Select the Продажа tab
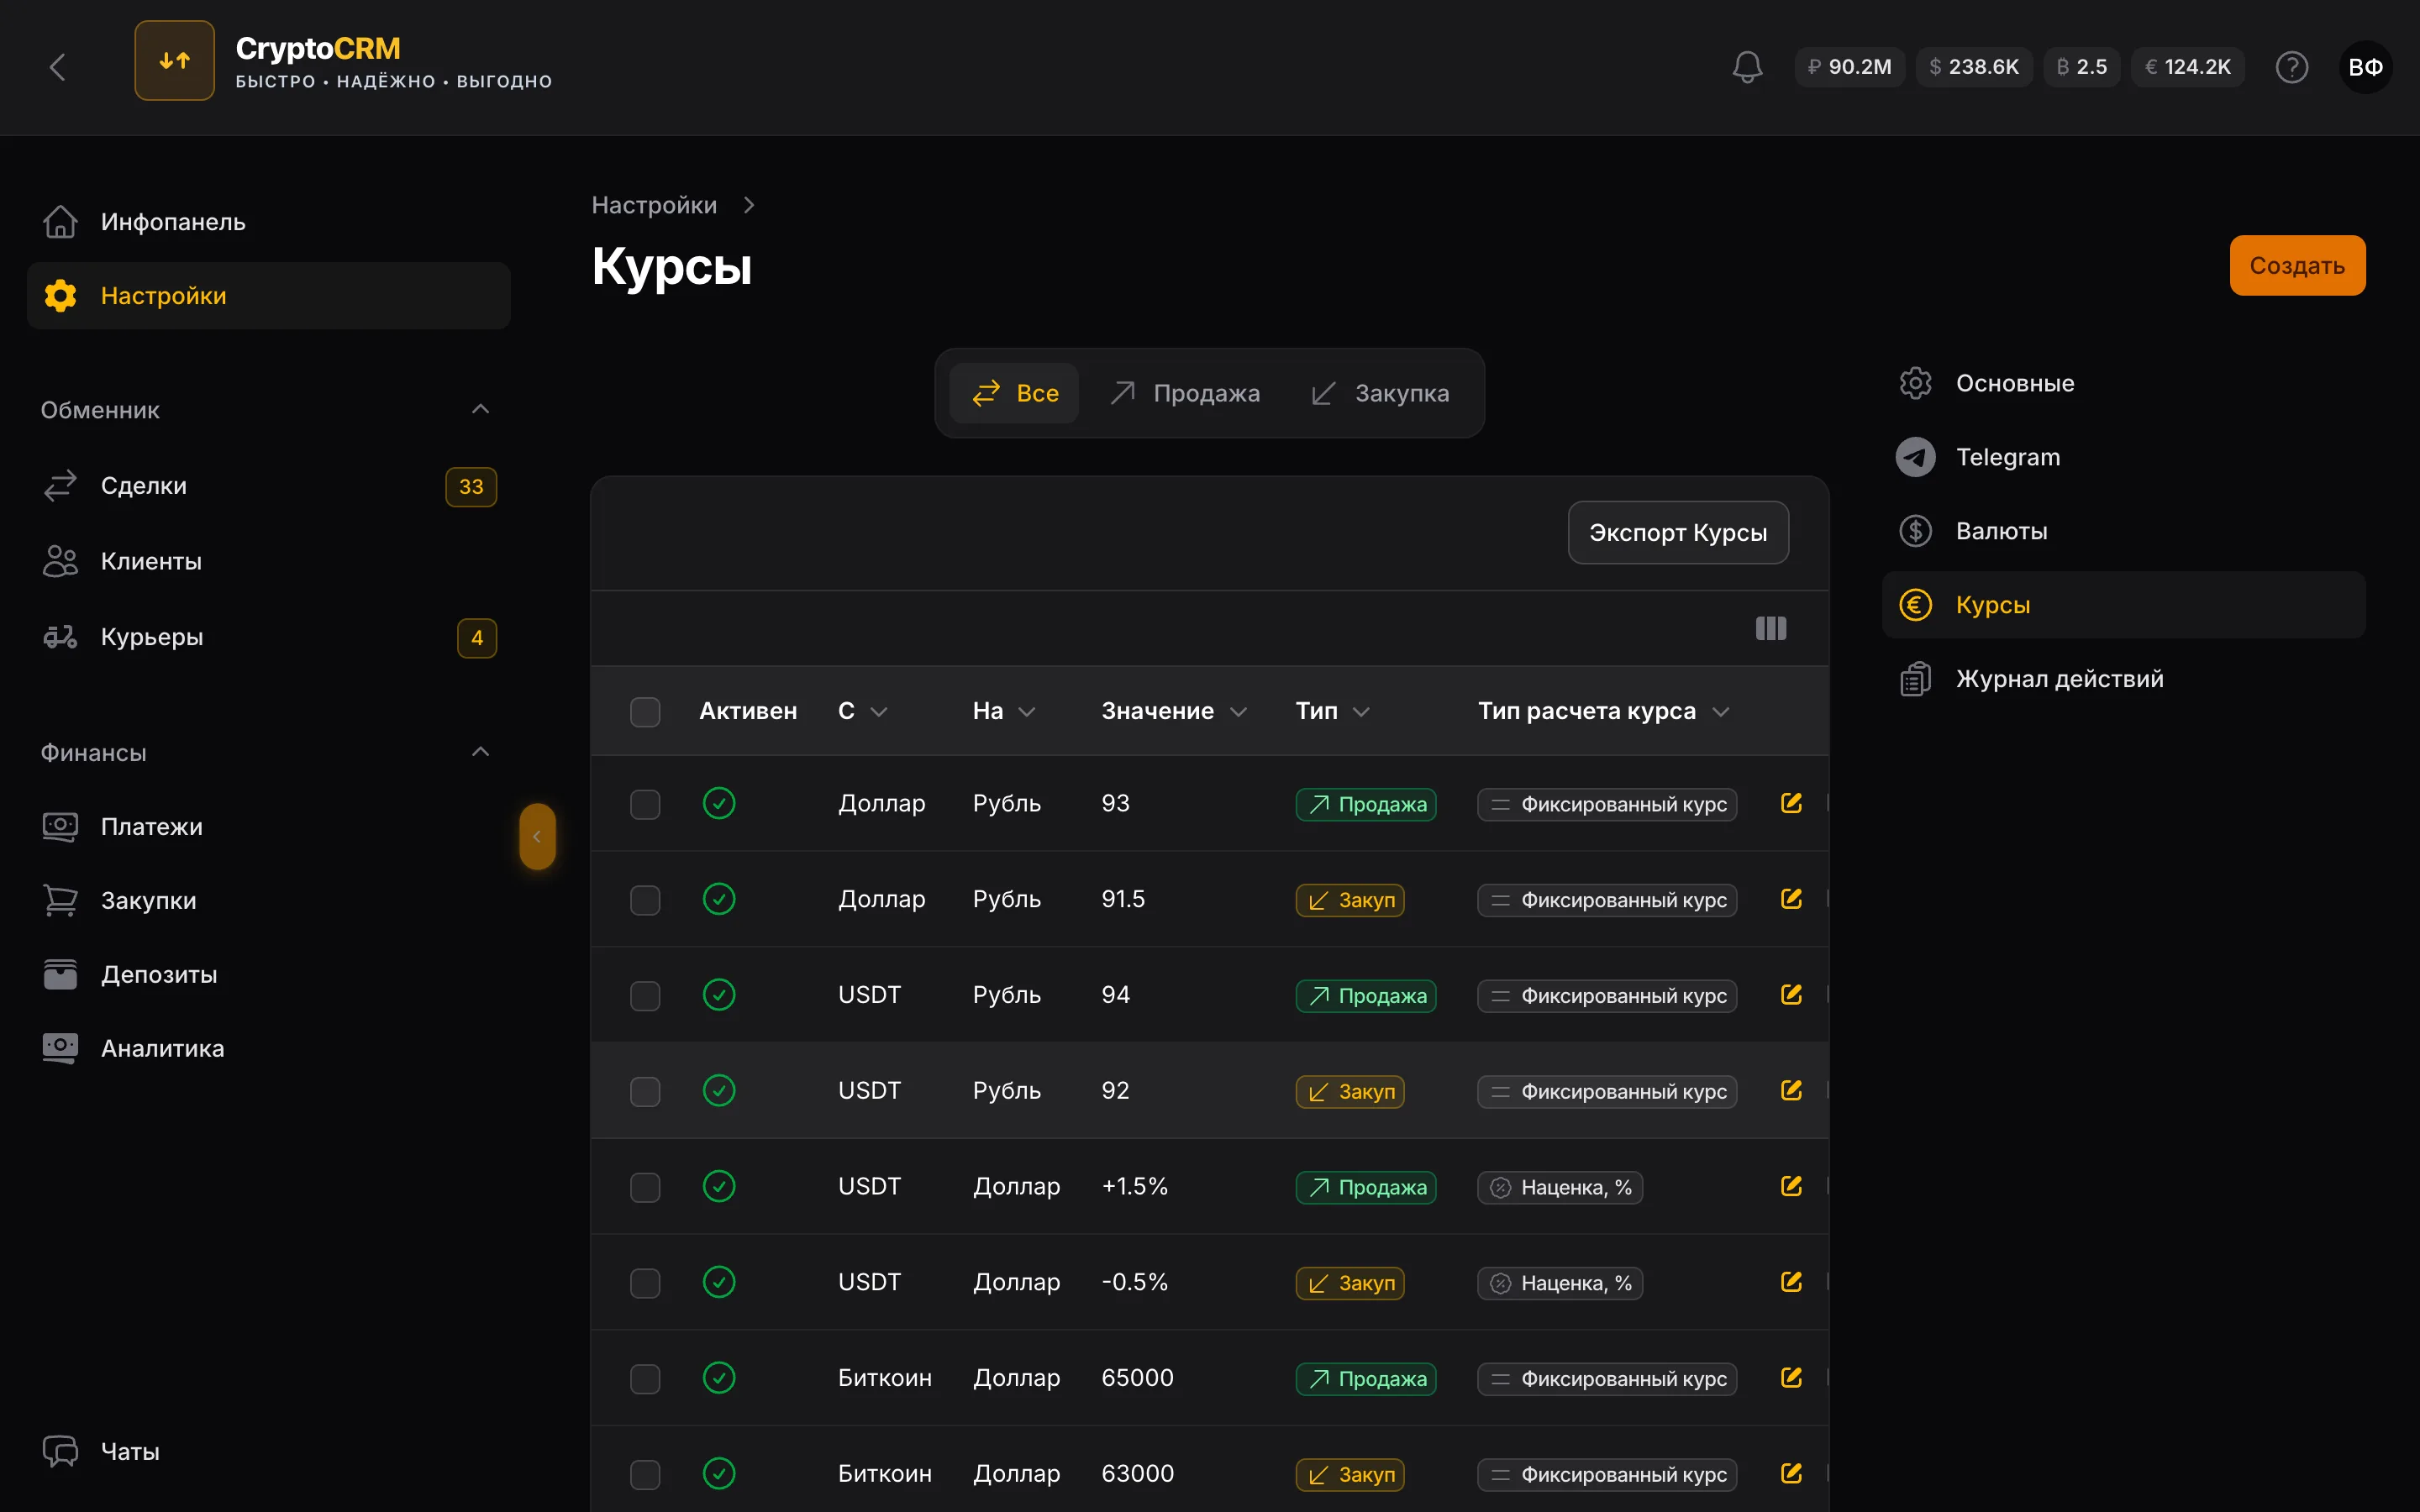The image size is (2420, 1512). pos(1185,393)
